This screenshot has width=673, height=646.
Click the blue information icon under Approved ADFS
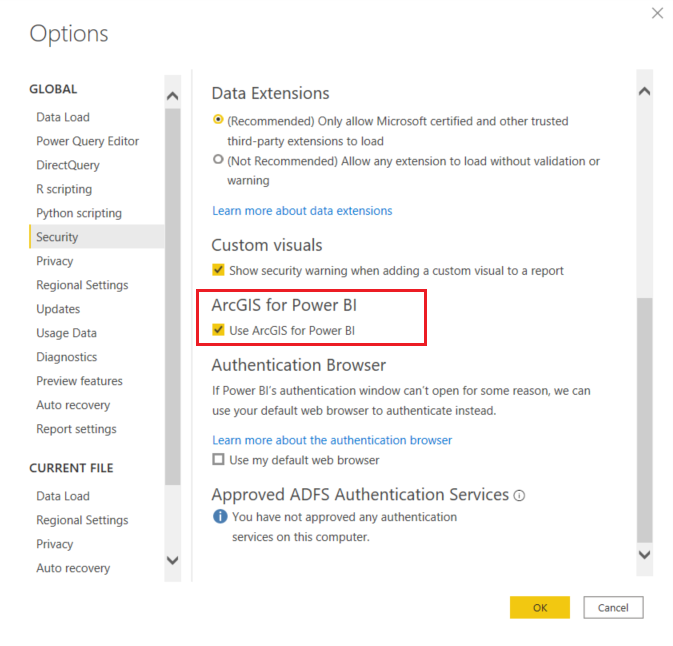pos(220,517)
